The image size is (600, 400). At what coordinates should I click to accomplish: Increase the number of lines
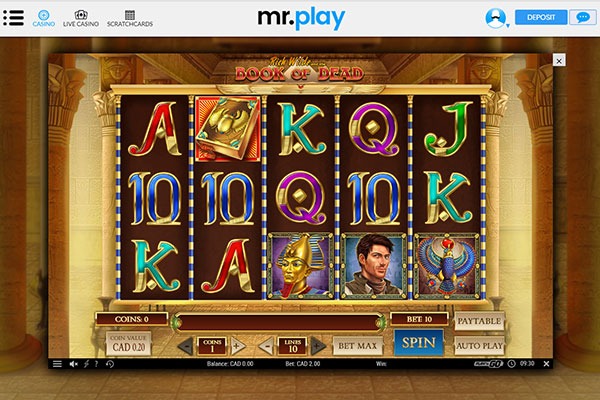[318, 346]
